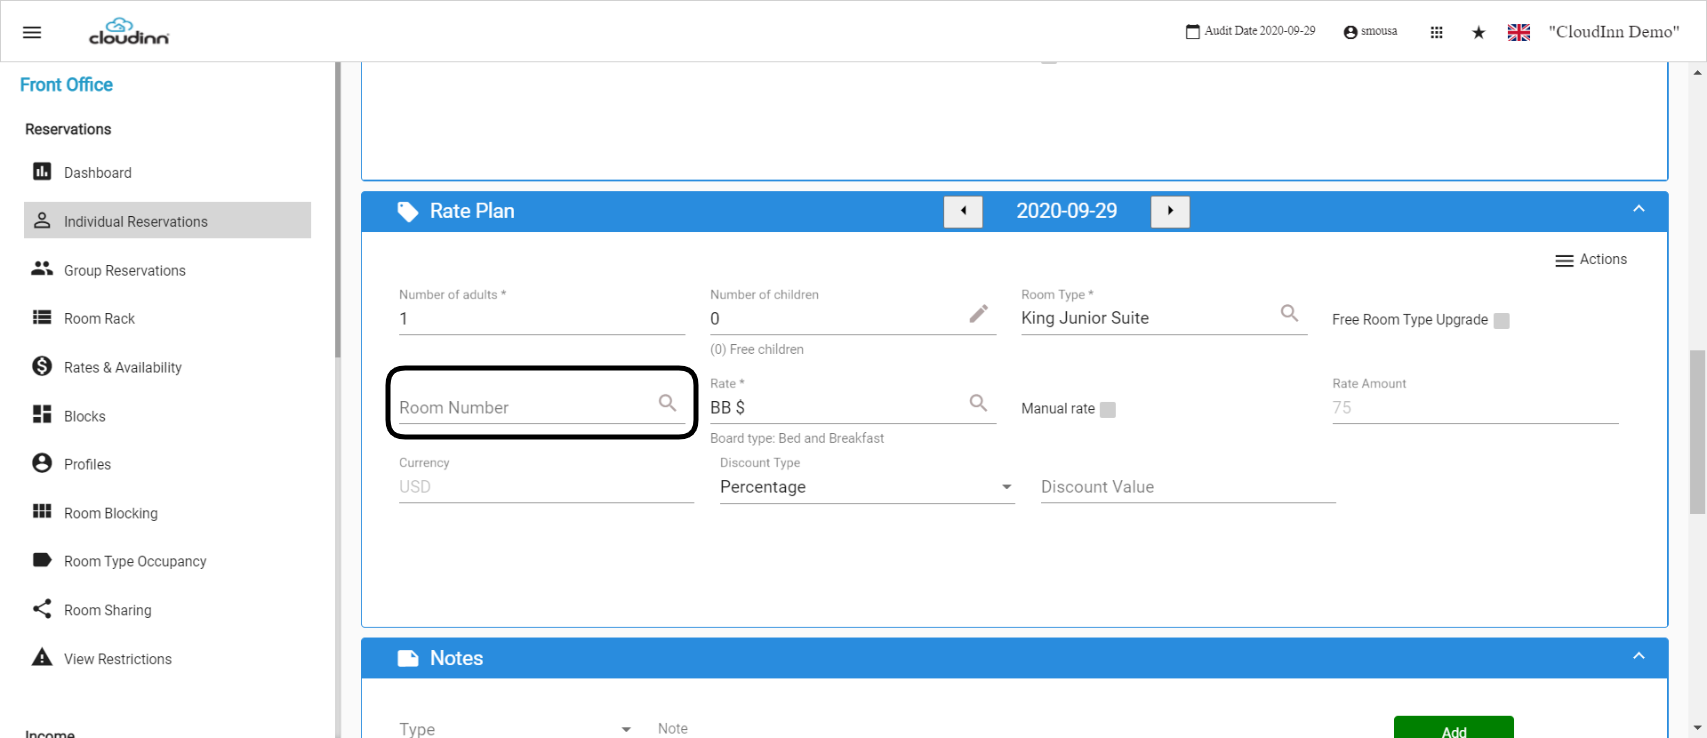The width and height of the screenshot is (1707, 738).
Task: Click the Group Reservations people icon
Action: pyautogui.click(x=42, y=268)
